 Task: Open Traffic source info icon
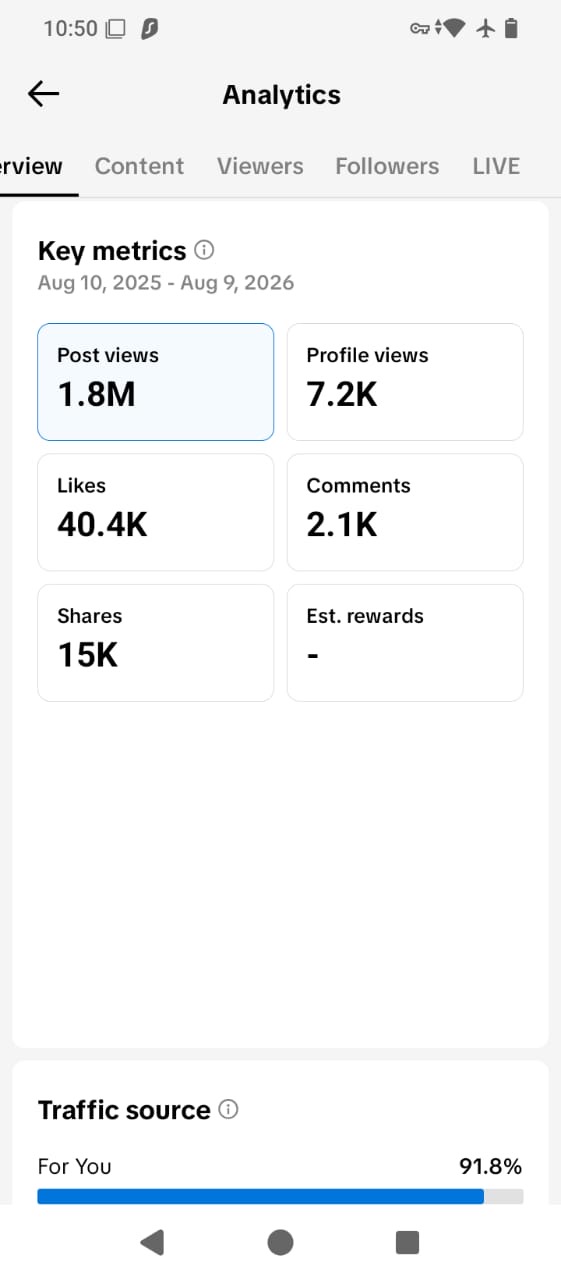point(228,1109)
